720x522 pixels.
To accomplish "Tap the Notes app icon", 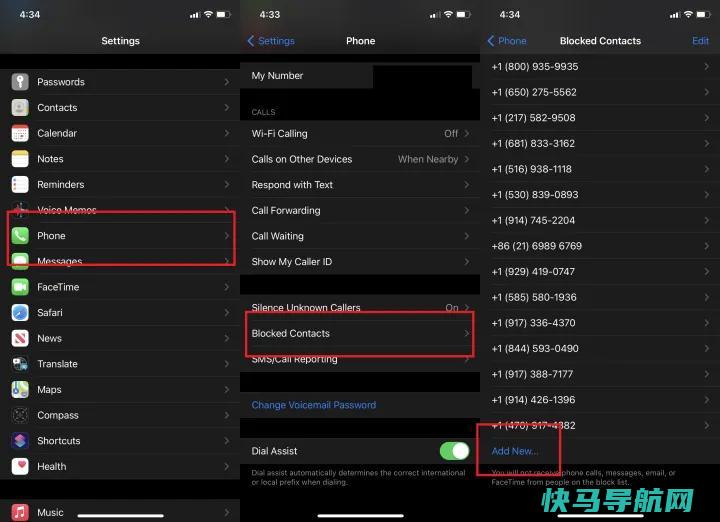I will click(20, 159).
